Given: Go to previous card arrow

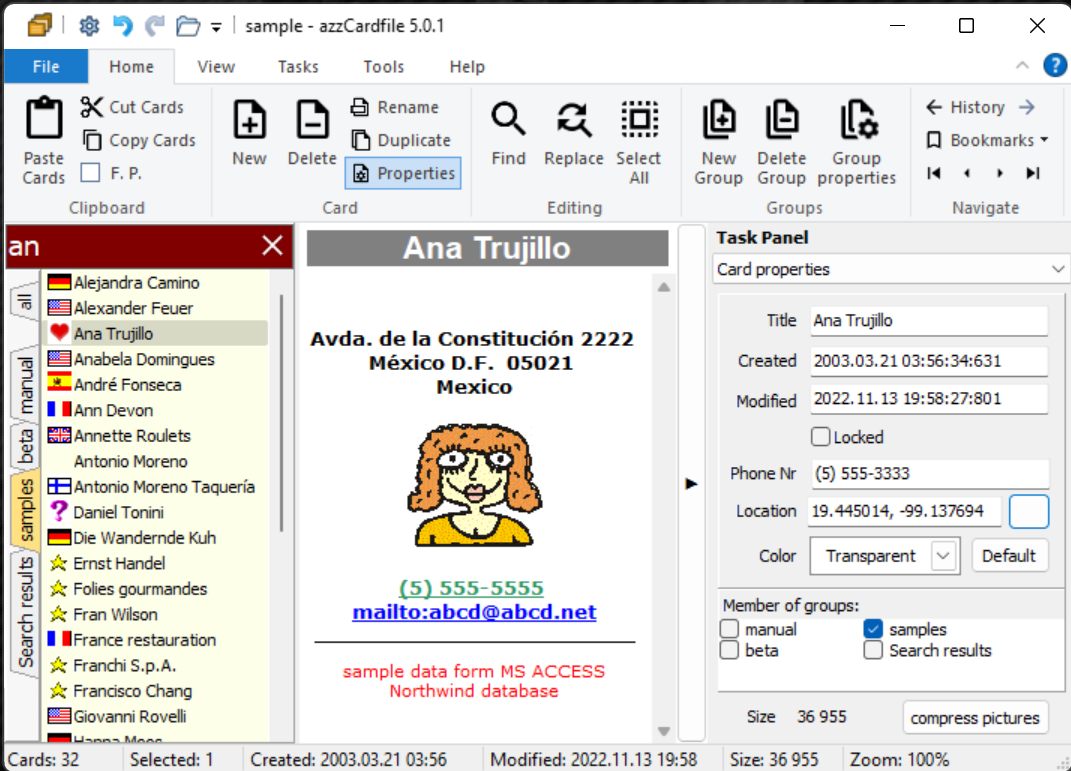Looking at the screenshot, I should (x=967, y=173).
